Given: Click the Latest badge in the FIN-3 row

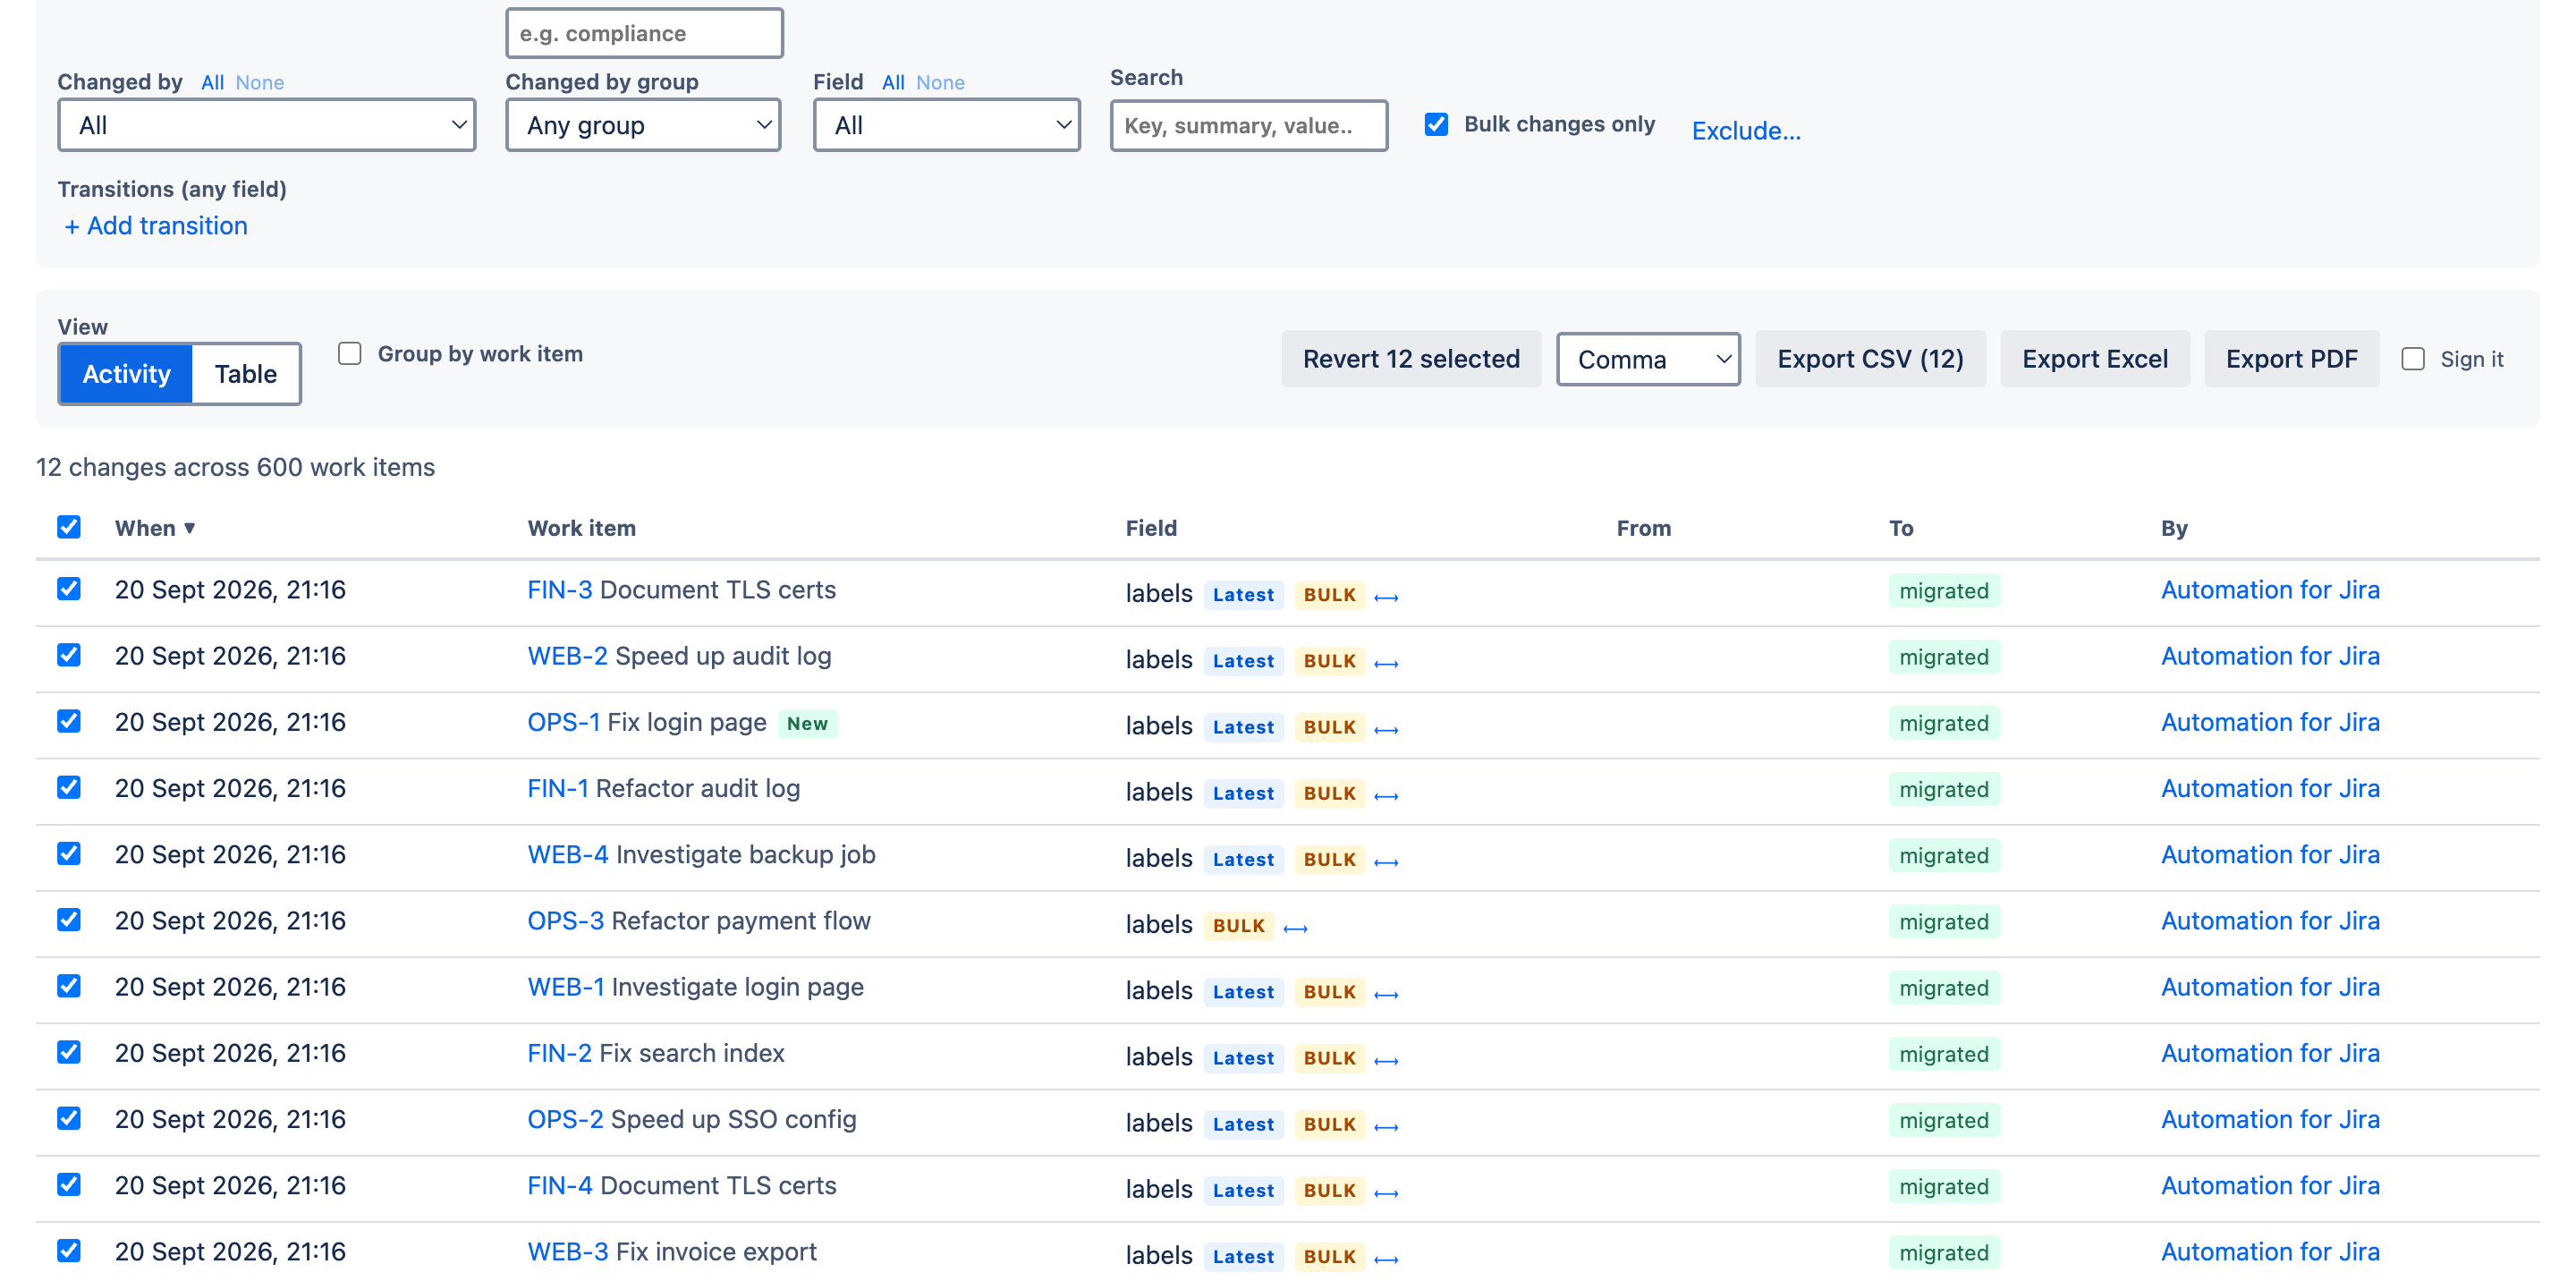Looking at the screenshot, I should [1243, 594].
